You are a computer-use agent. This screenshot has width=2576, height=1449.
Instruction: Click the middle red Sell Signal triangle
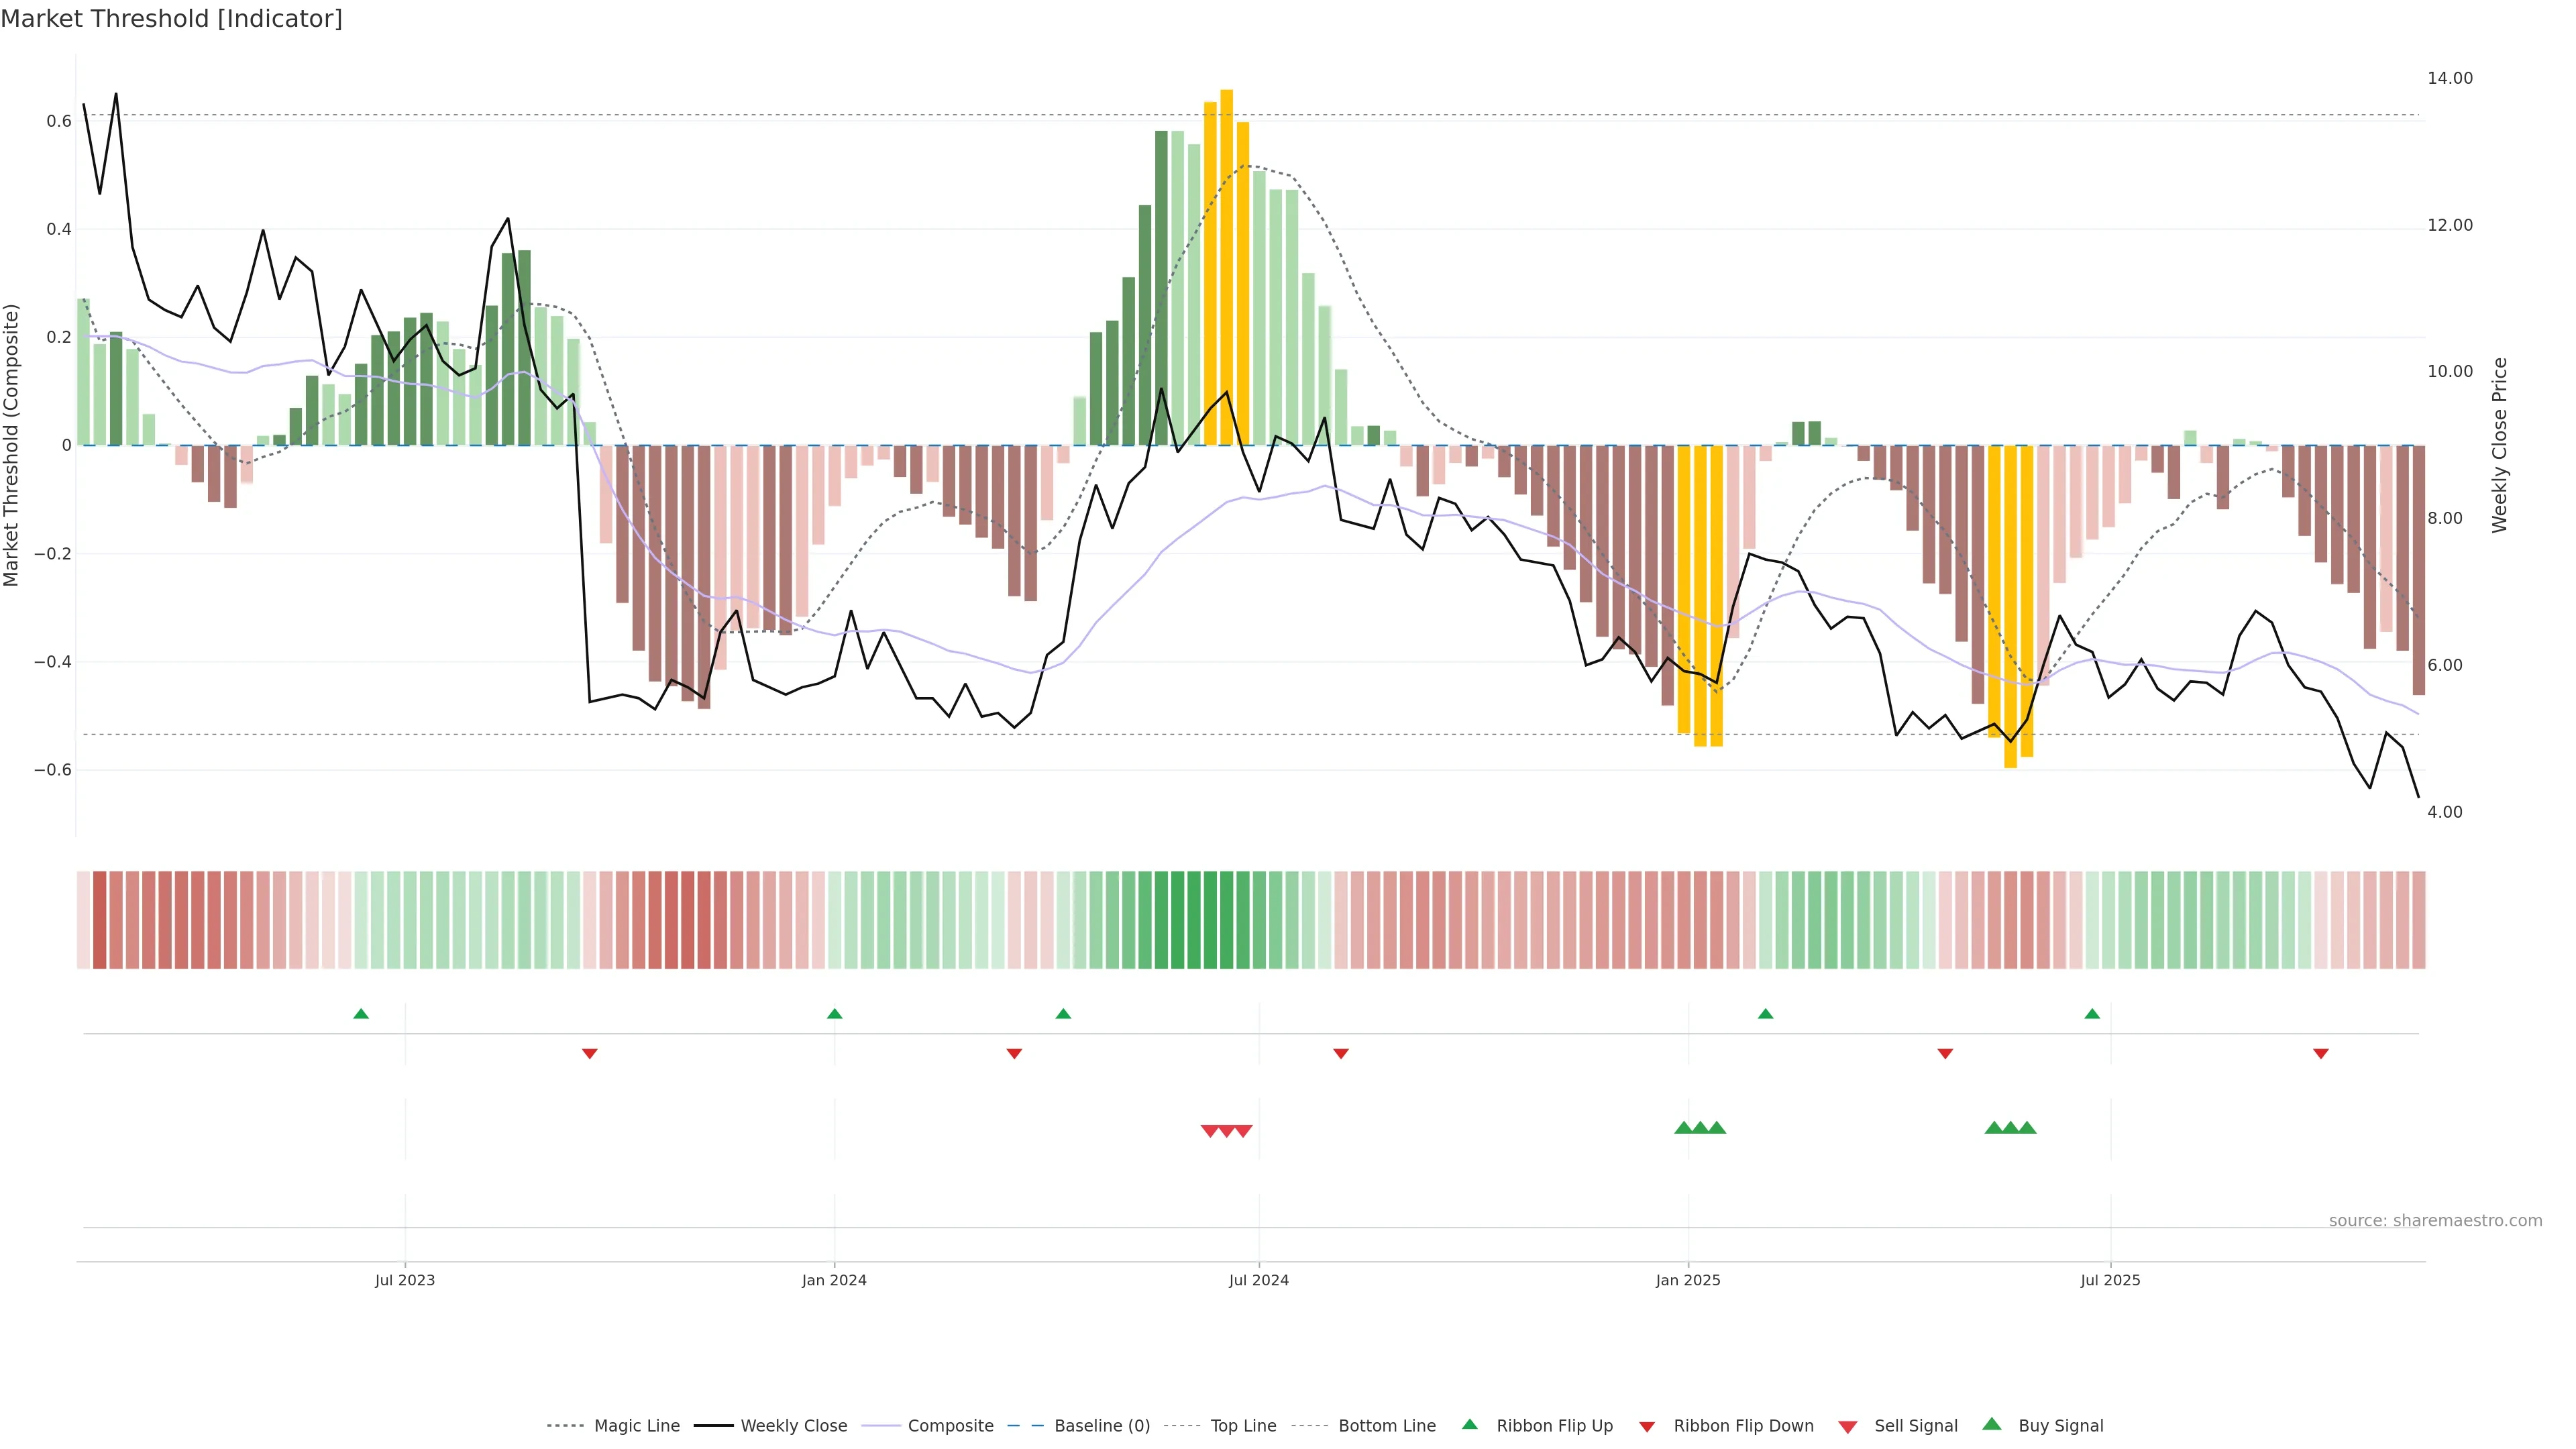(x=1226, y=1131)
